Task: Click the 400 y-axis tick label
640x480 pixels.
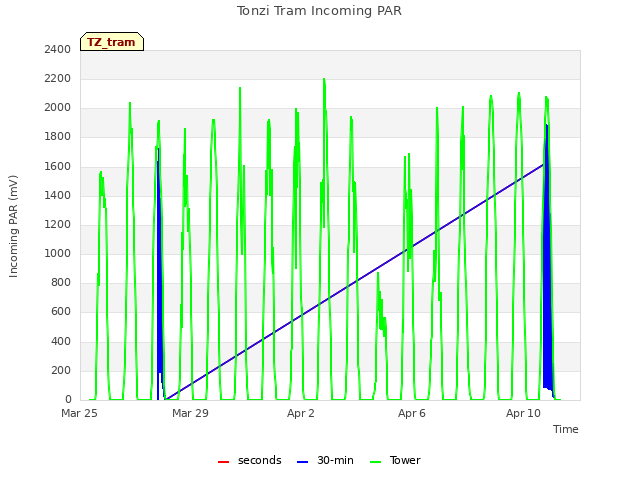Action: click(x=61, y=342)
